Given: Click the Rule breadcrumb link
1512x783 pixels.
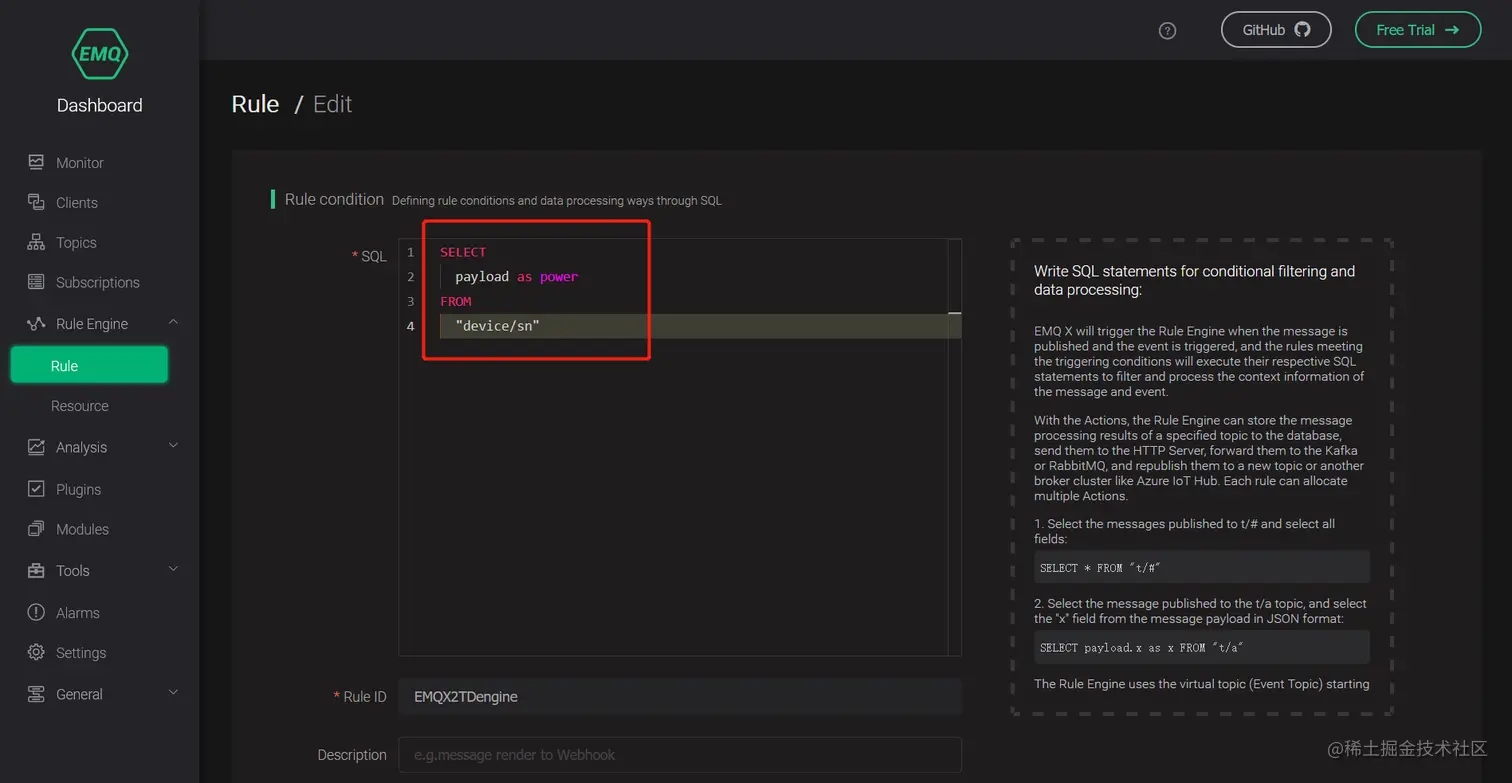Looking at the screenshot, I should click(255, 104).
